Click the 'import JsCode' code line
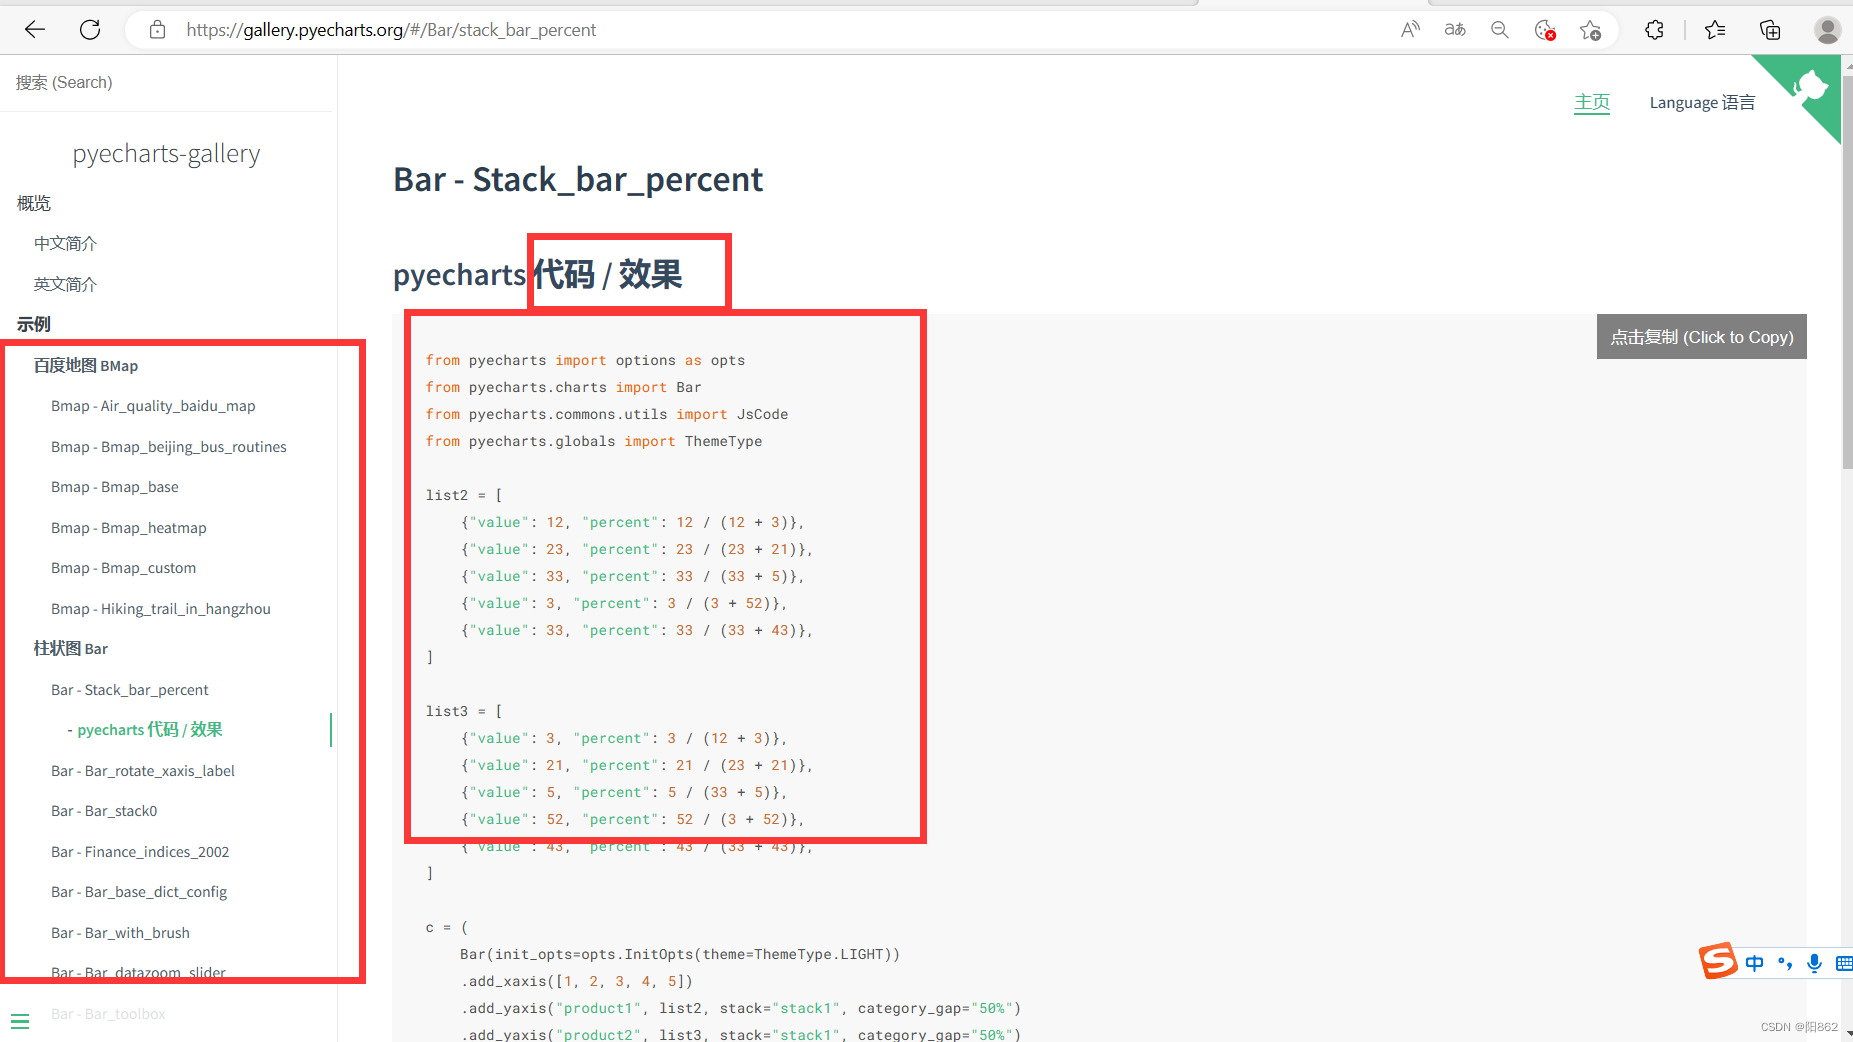The image size is (1853, 1042). pyautogui.click(x=607, y=414)
